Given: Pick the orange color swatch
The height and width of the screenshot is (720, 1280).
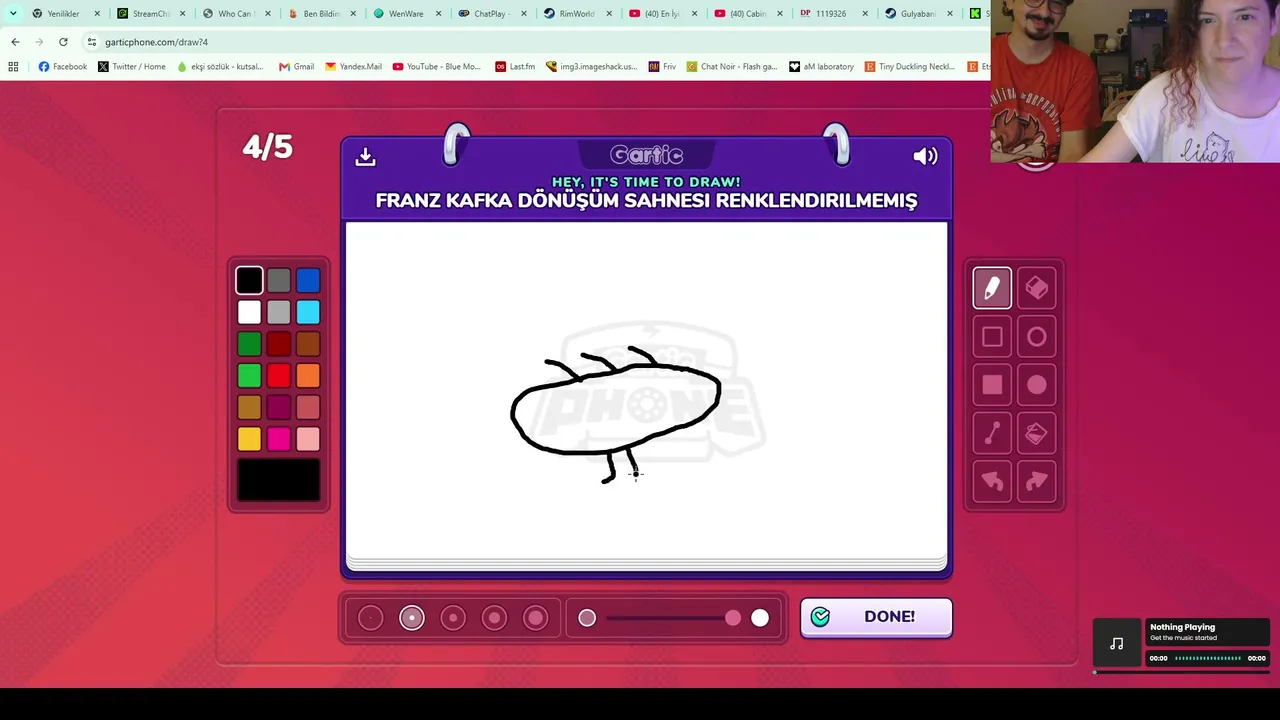Looking at the screenshot, I should pyautogui.click(x=308, y=375).
